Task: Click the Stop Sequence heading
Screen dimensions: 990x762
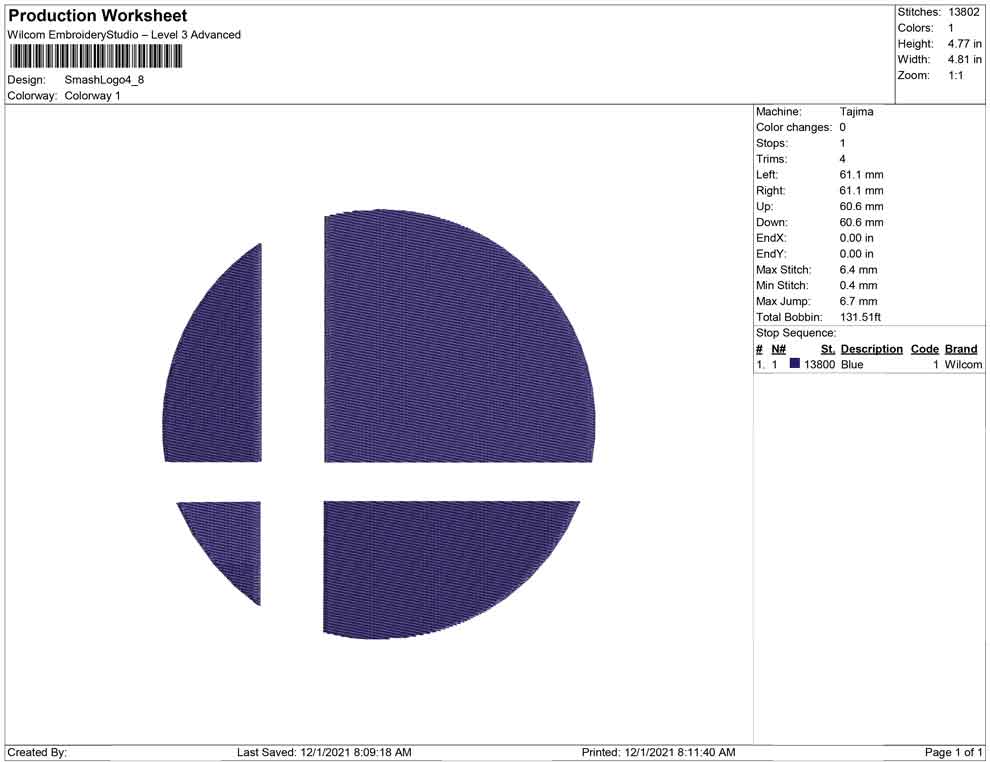Action: tap(796, 333)
